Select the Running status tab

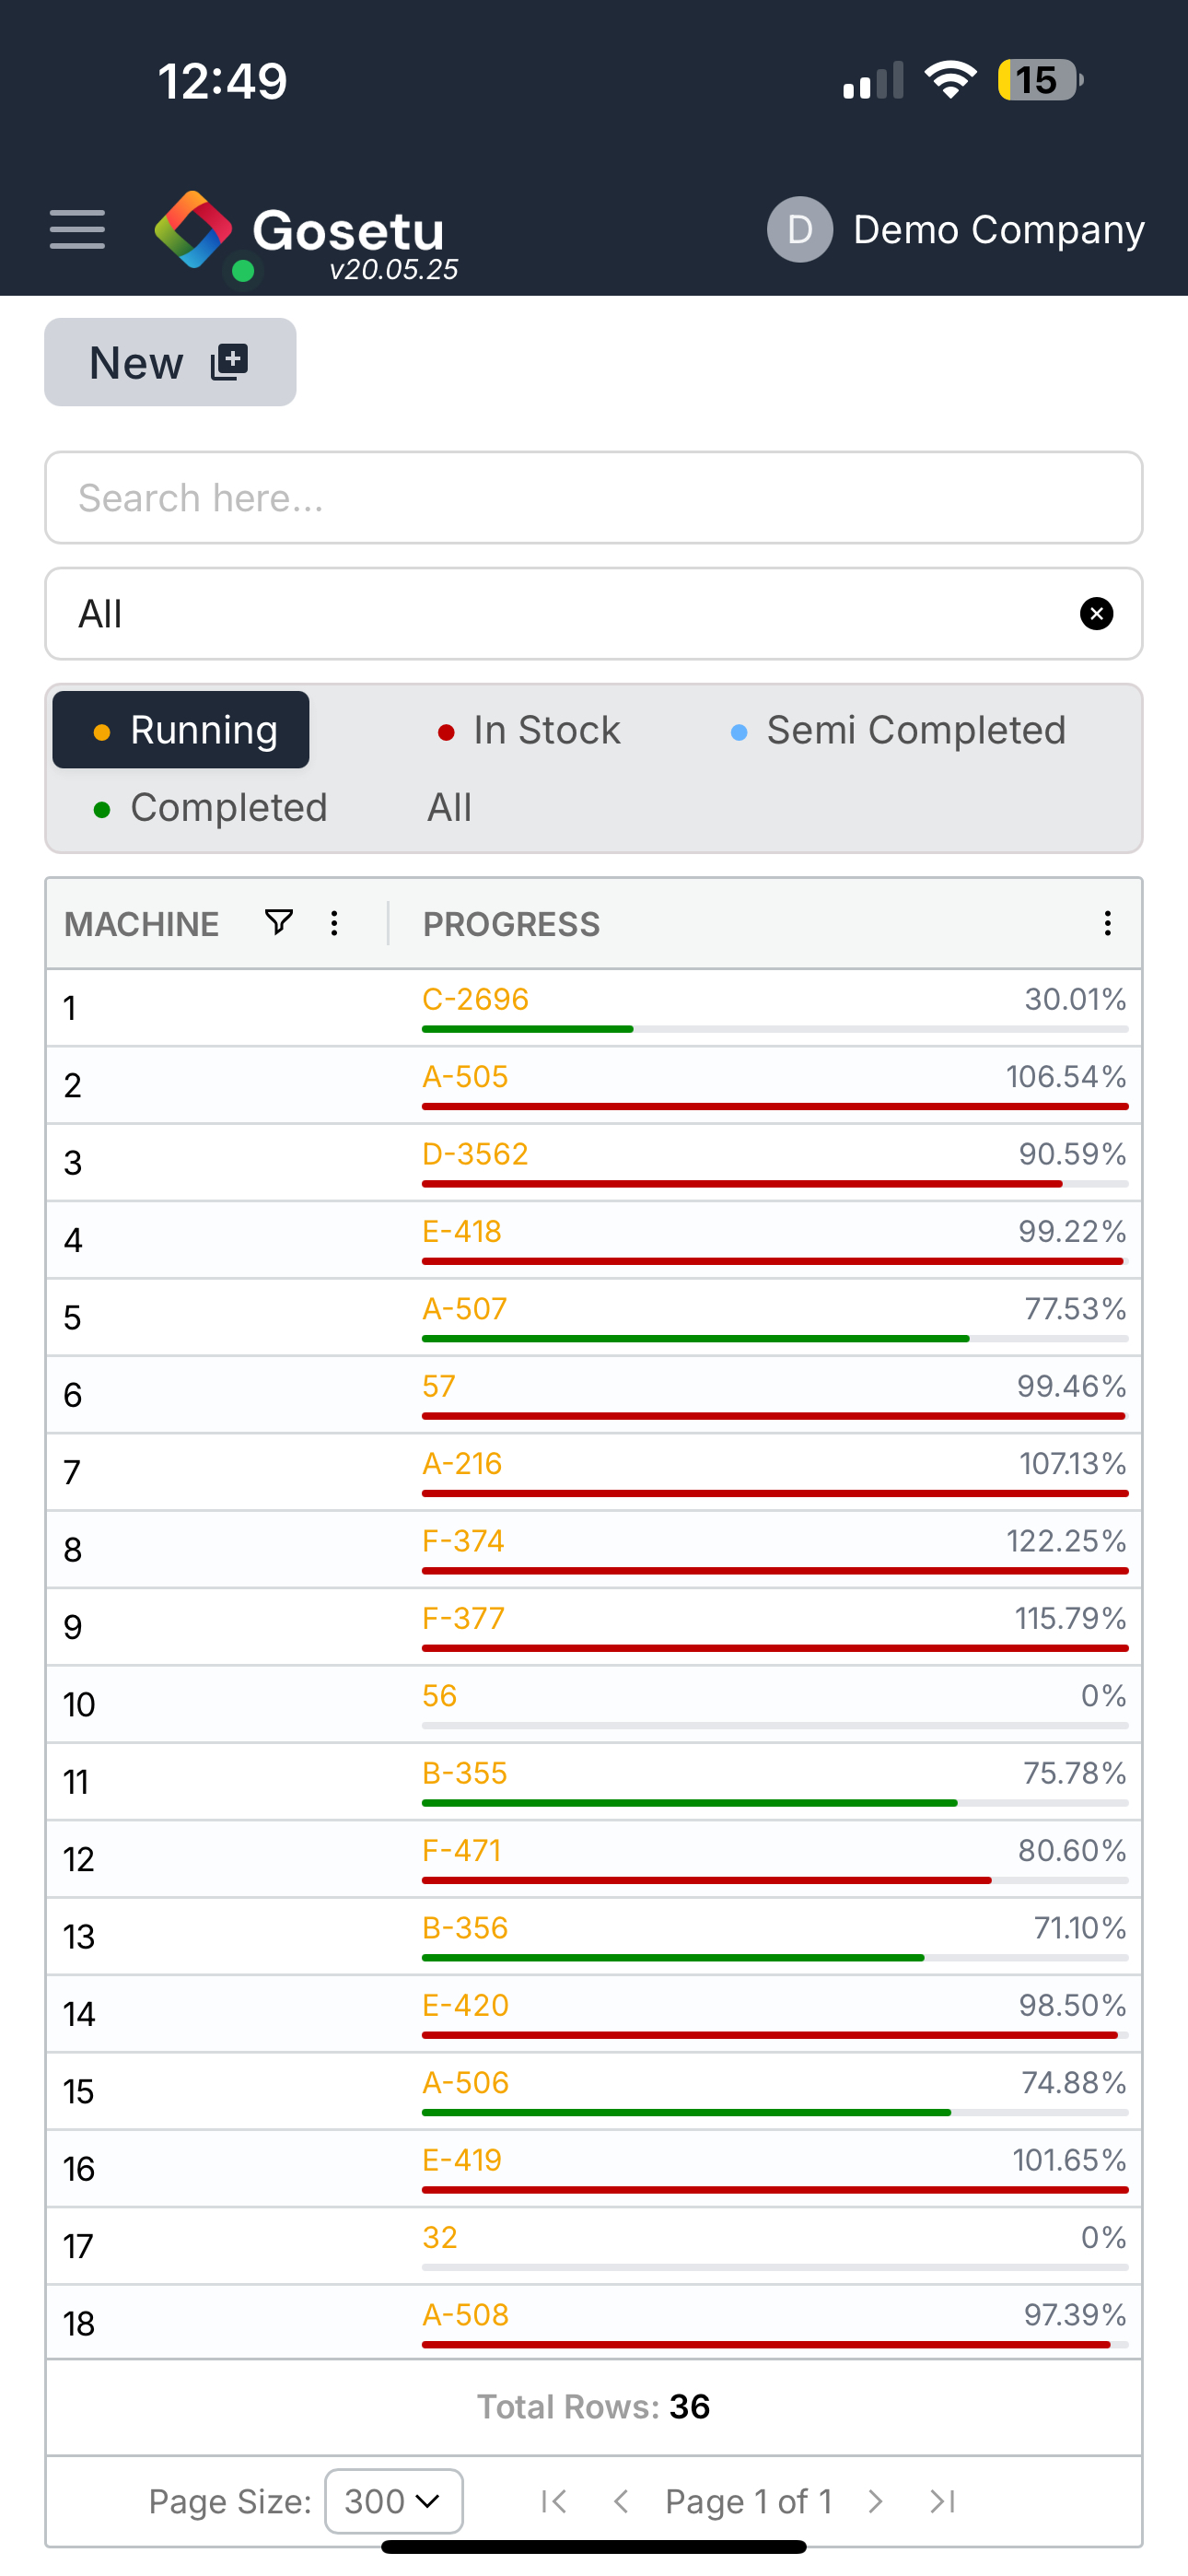pyautogui.click(x=181, y=730)
